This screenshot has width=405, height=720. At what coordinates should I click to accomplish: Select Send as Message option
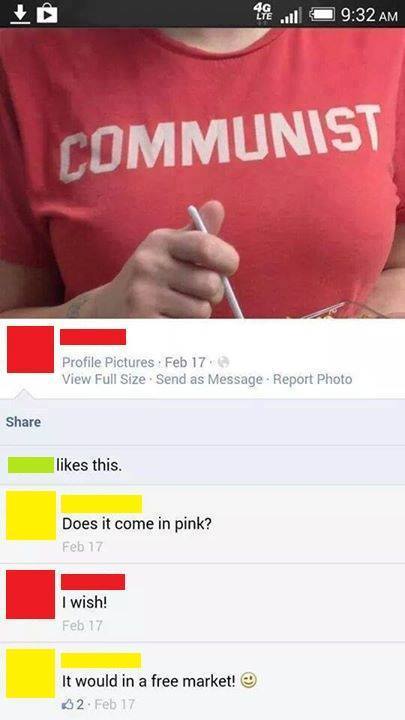pyautogui.click(x=209, y=379)
